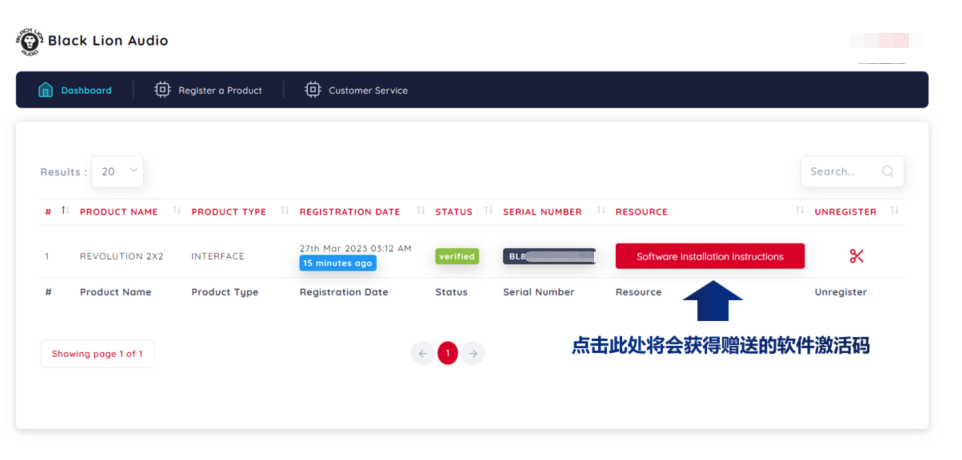Sort table by Status column header

(x=453, y=212)
